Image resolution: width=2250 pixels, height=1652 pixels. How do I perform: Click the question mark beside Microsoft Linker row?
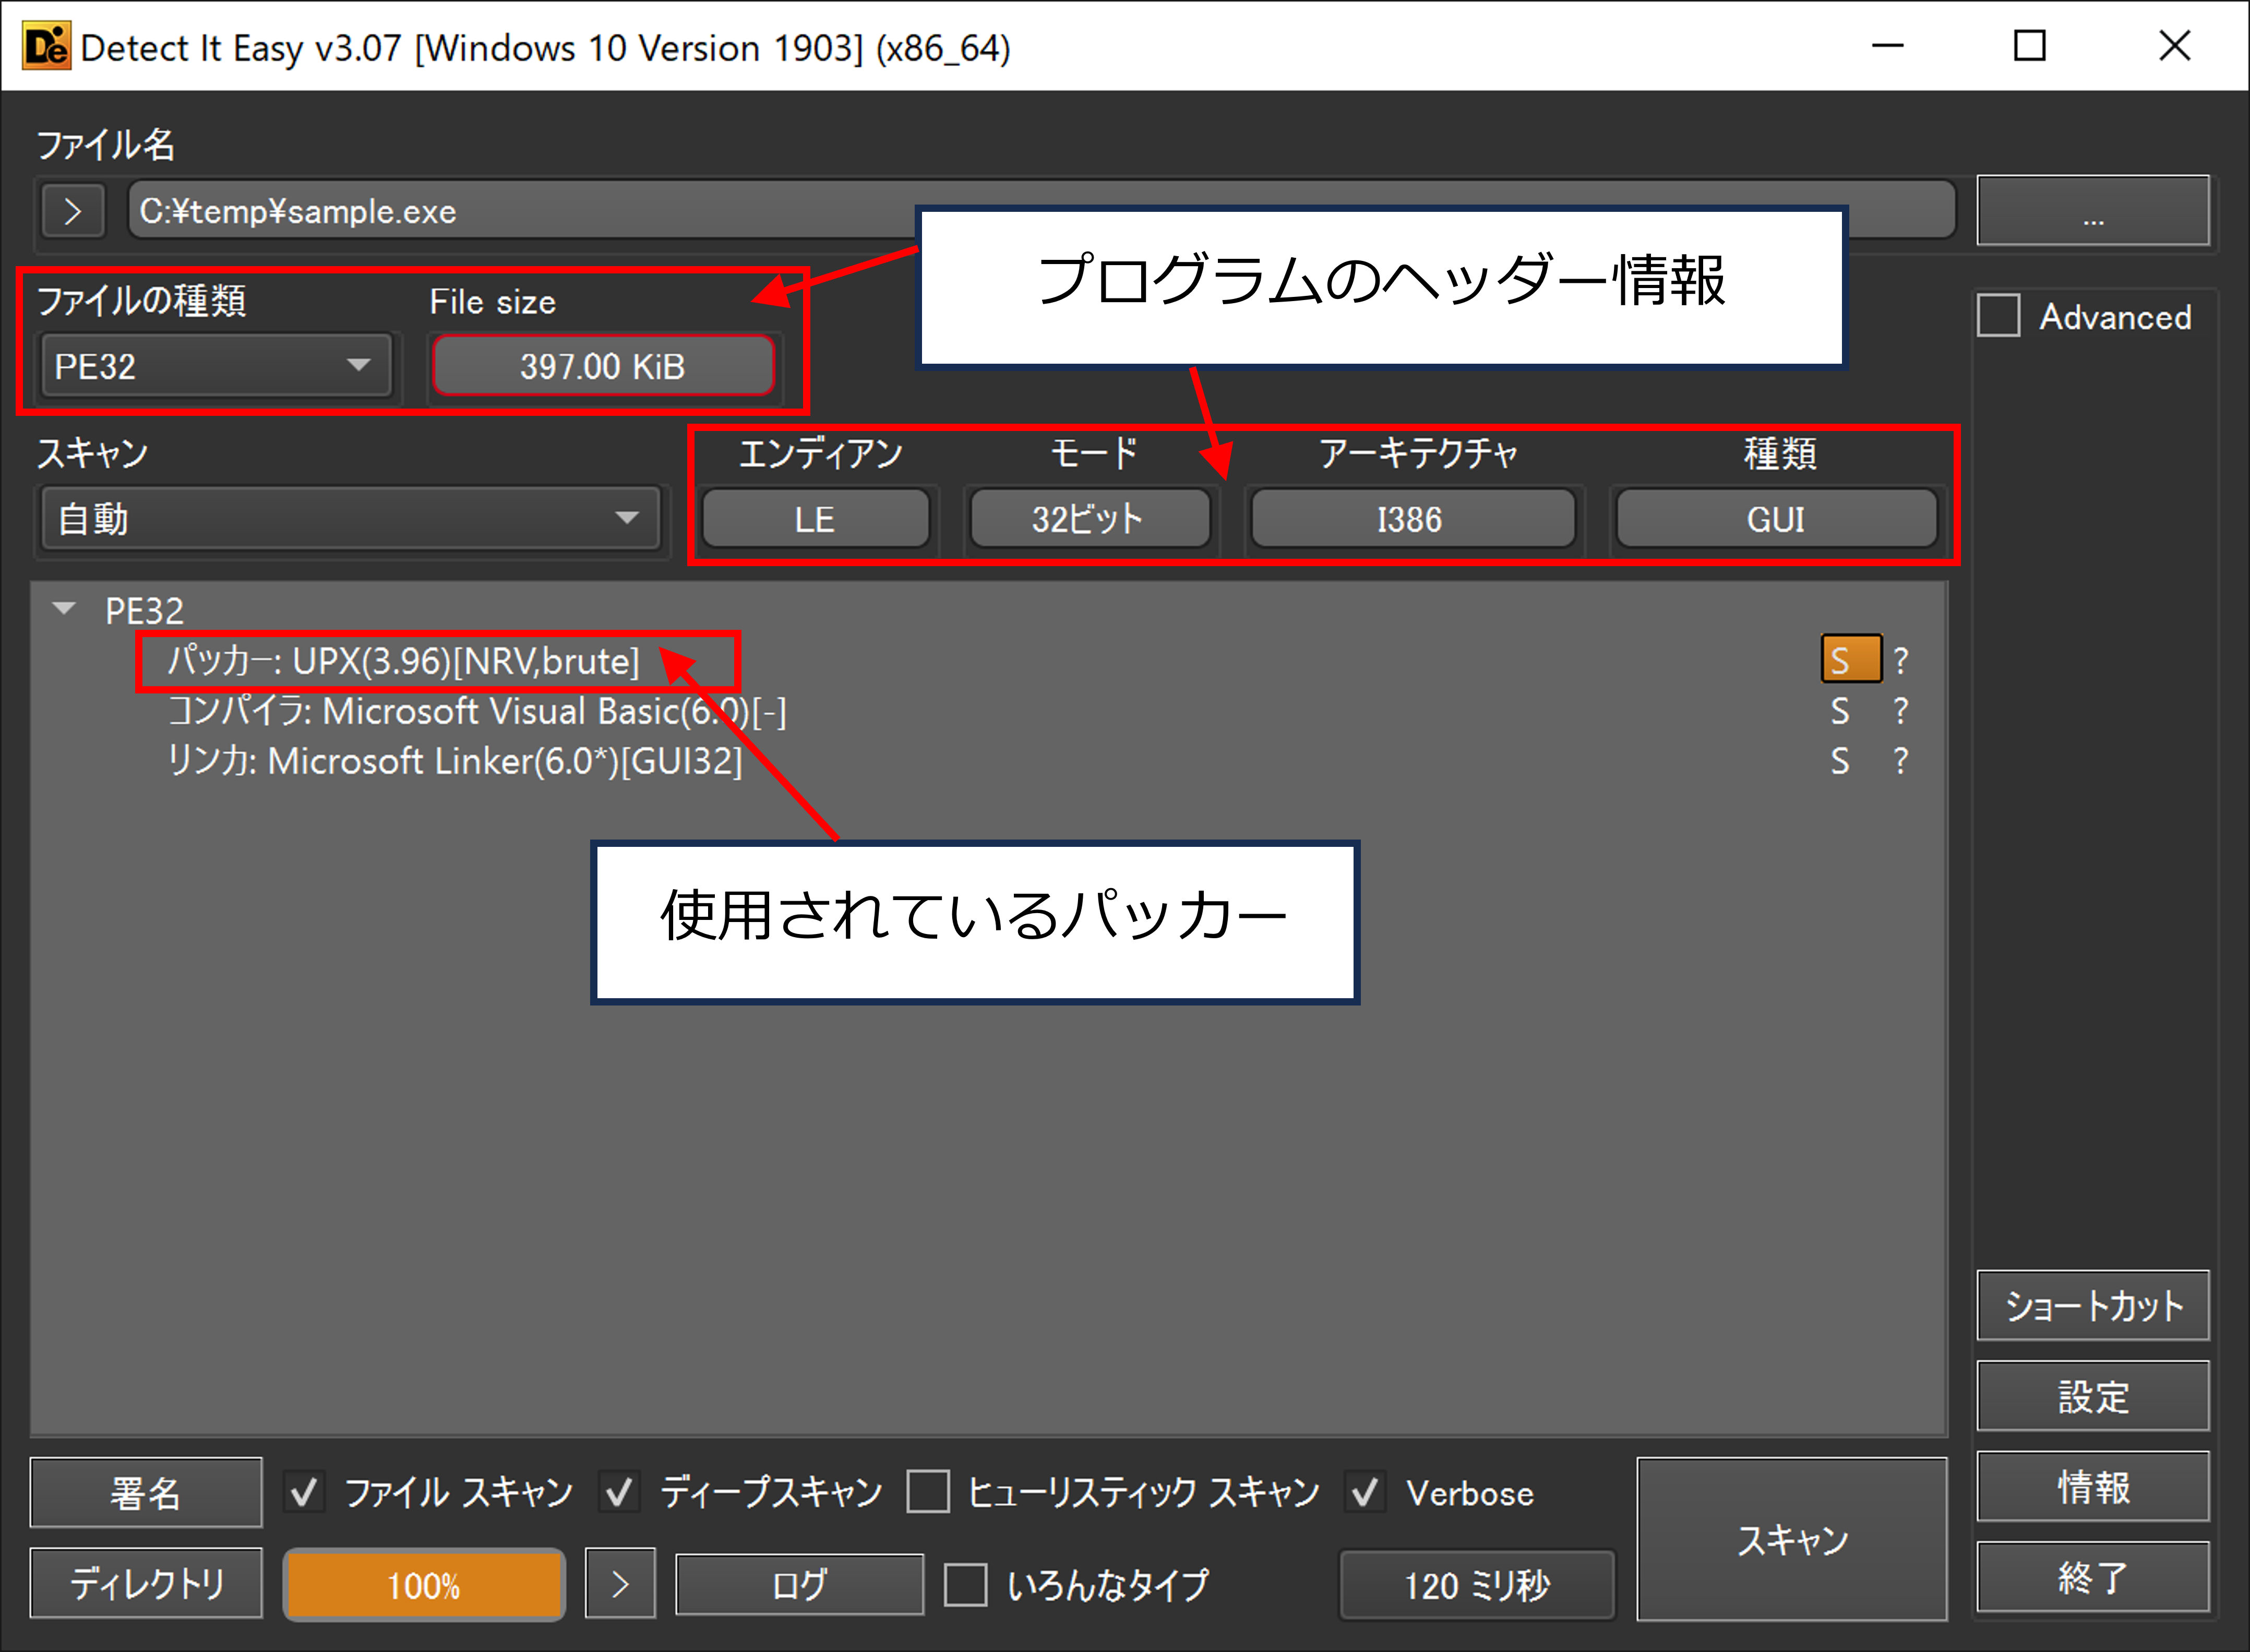click(x=1901, y=762)
